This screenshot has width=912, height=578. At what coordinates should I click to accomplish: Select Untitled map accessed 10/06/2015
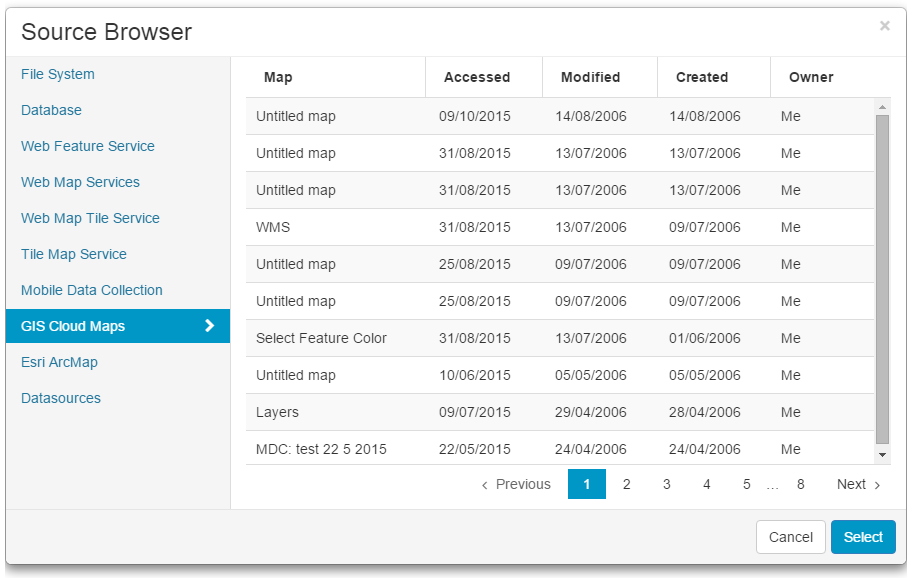560,375
